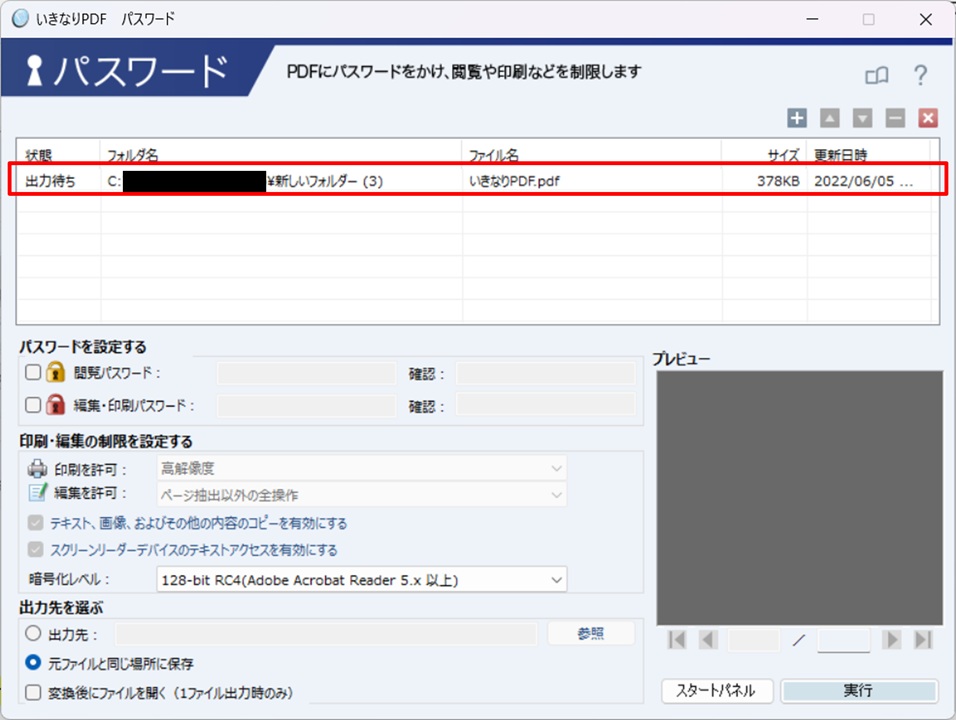Go to next preview page
Image resolution: width=956 pixels, height=720 pixels.
(891, 640)
